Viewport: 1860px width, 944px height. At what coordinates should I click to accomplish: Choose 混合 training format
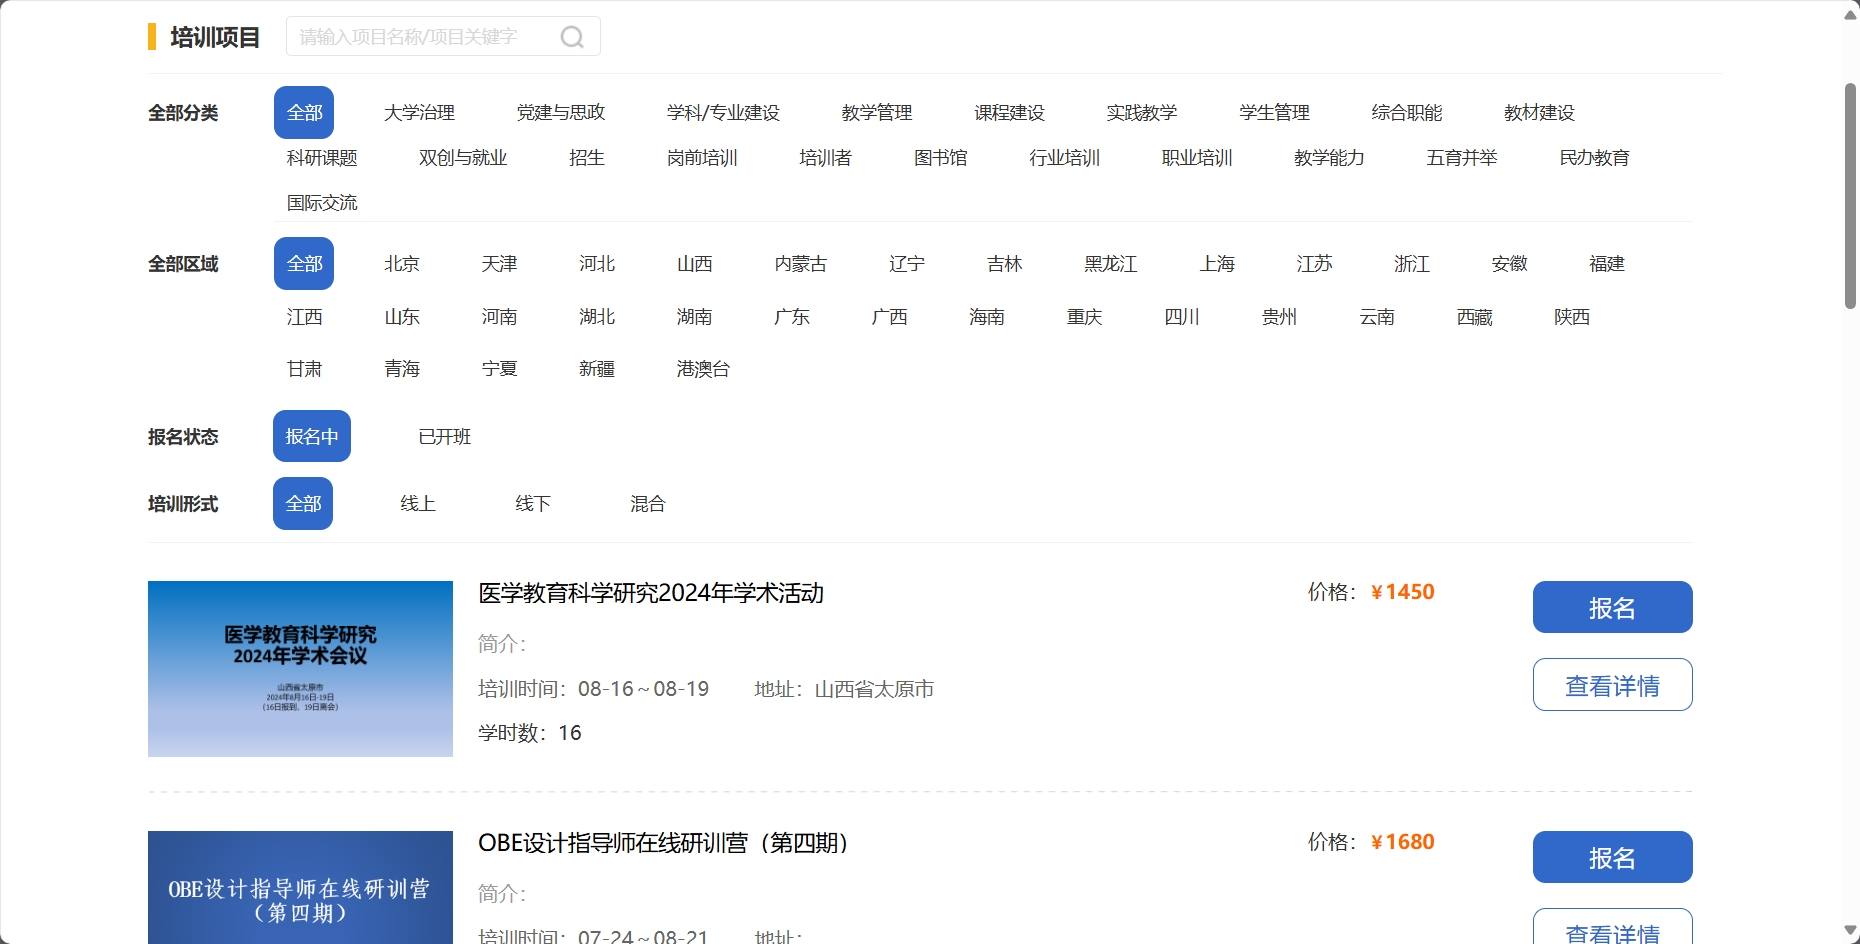pyautogui.click(x=647, y=504)
